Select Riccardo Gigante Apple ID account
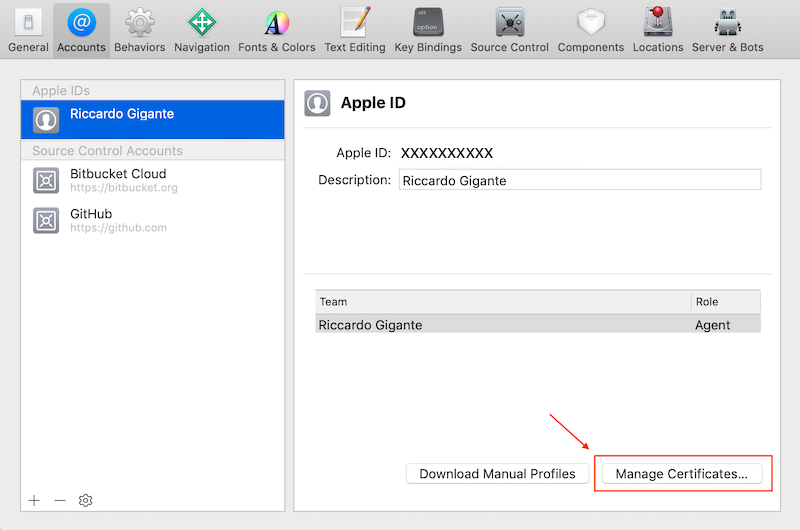Image resolution: width=800 pixels, height=530 pixels. point(152,119)
